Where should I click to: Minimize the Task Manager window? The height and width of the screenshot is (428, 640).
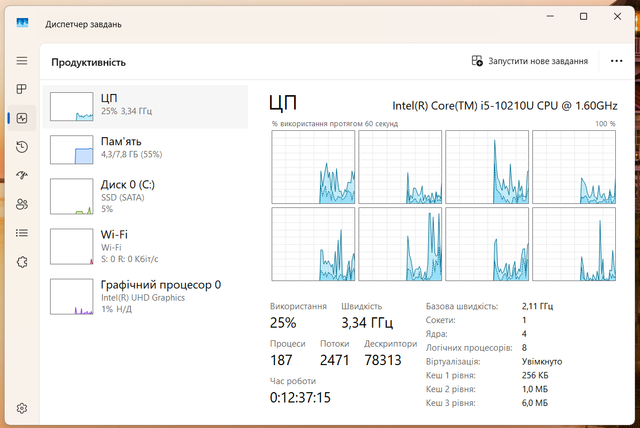point(550,16)
